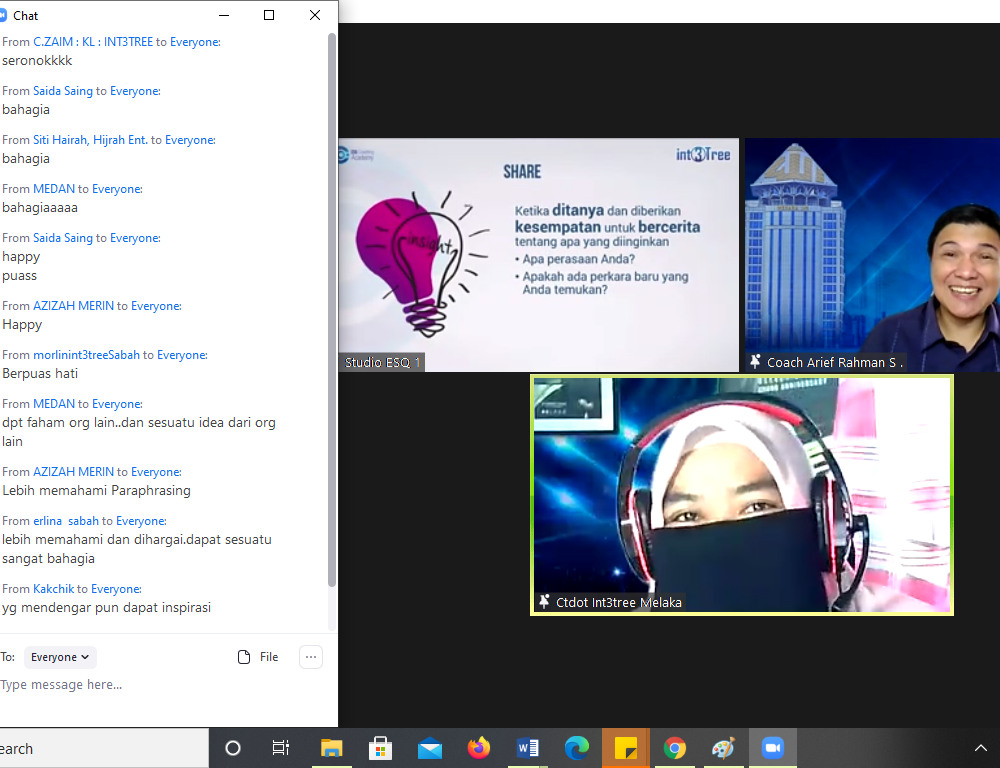The height and width of the screenshot is (768, 1000).
Task: Open Google Chrome from the taskbar
Action: [675, 748]
